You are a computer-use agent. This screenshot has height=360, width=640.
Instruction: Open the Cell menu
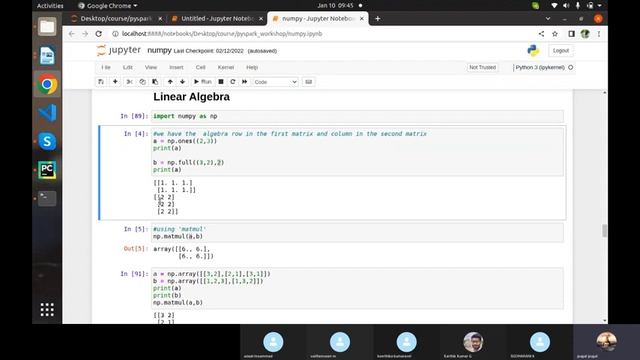[x=200, y=67]
